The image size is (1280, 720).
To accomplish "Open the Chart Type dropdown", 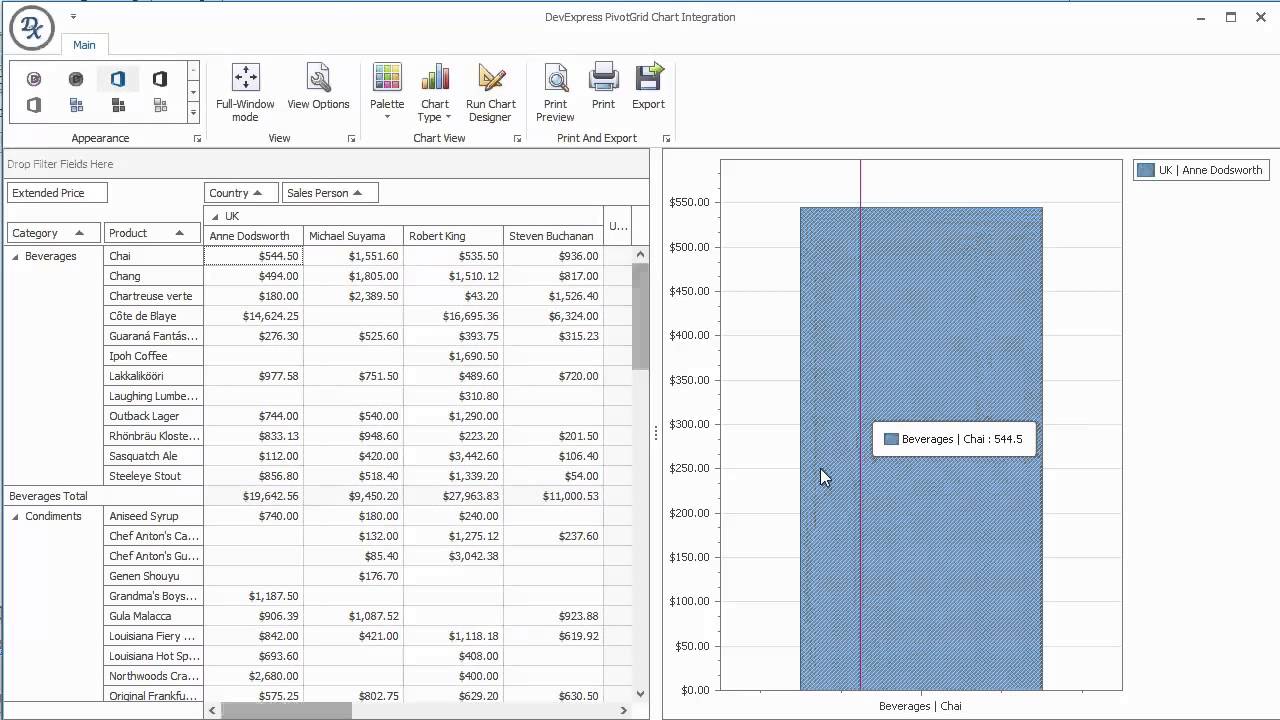I will pos(435,93).
